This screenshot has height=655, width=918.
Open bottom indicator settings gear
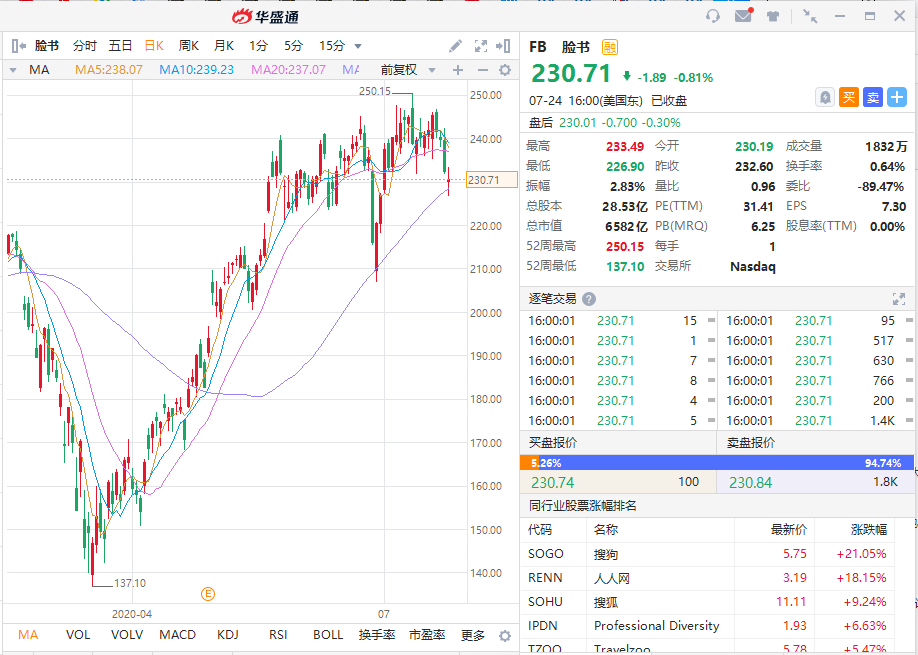click(x=505, y=636)
